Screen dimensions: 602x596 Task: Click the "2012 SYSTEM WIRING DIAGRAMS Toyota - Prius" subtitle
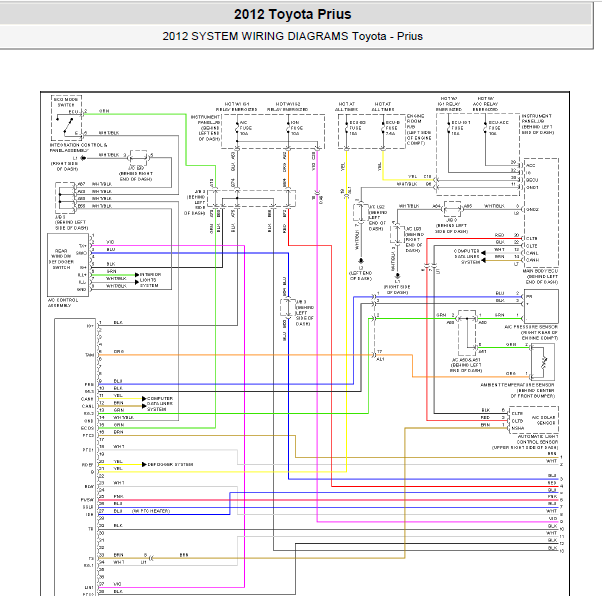click(x=293, y=36)
